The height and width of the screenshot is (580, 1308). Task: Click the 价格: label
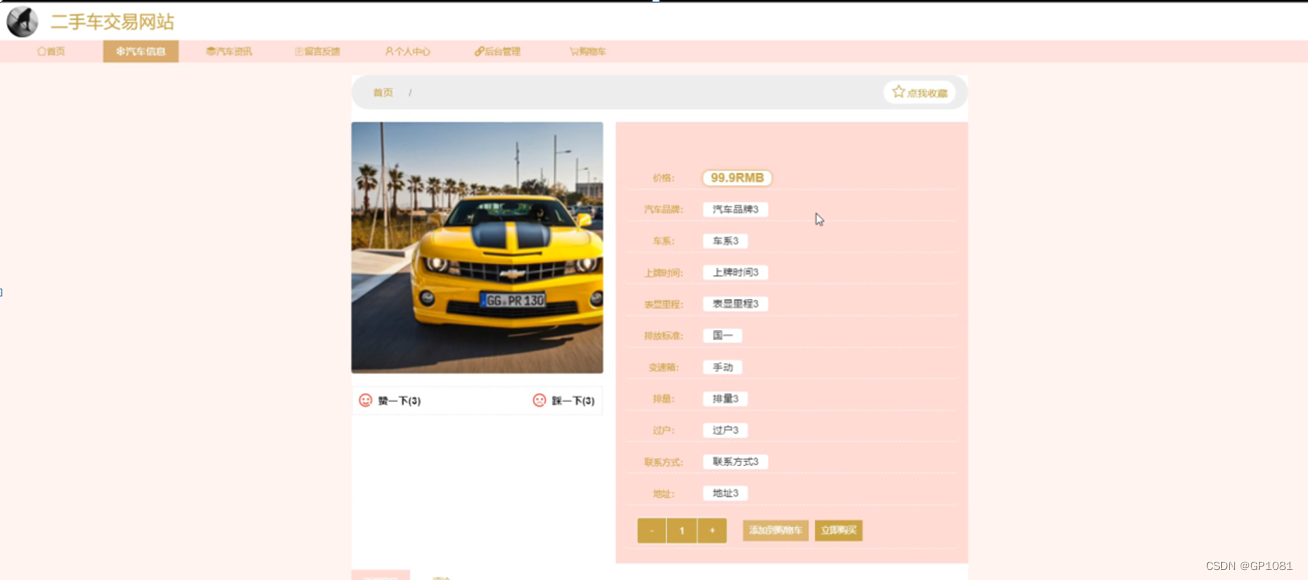(663, 178)
